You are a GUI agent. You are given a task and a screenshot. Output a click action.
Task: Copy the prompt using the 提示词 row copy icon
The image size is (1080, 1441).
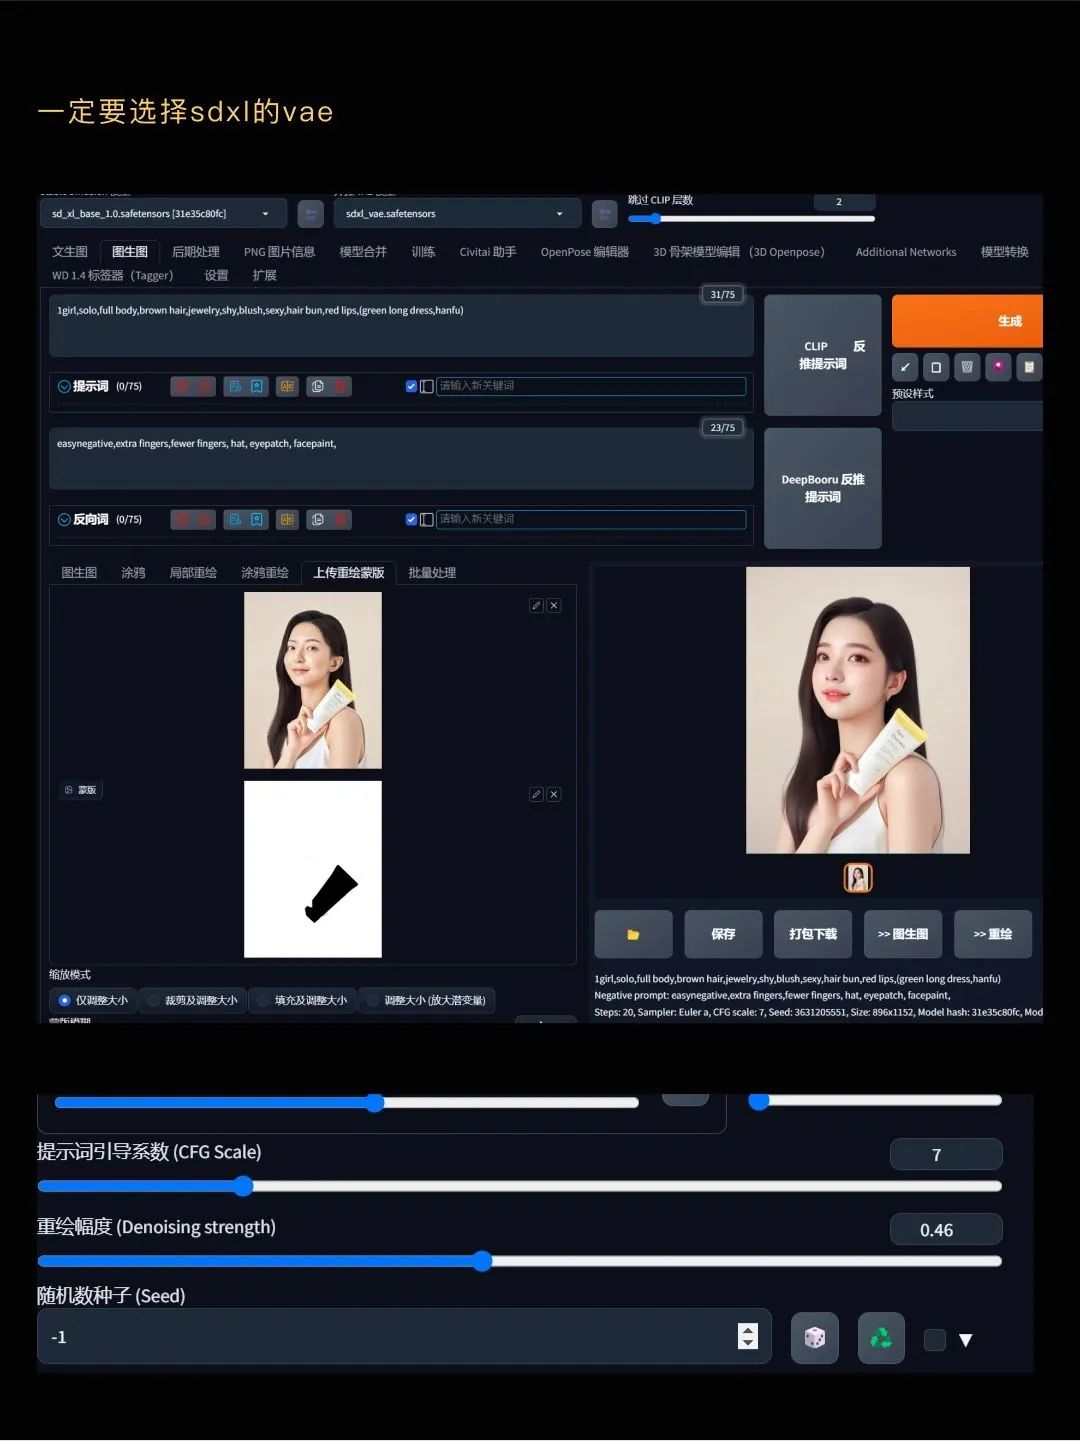point(317,386)
